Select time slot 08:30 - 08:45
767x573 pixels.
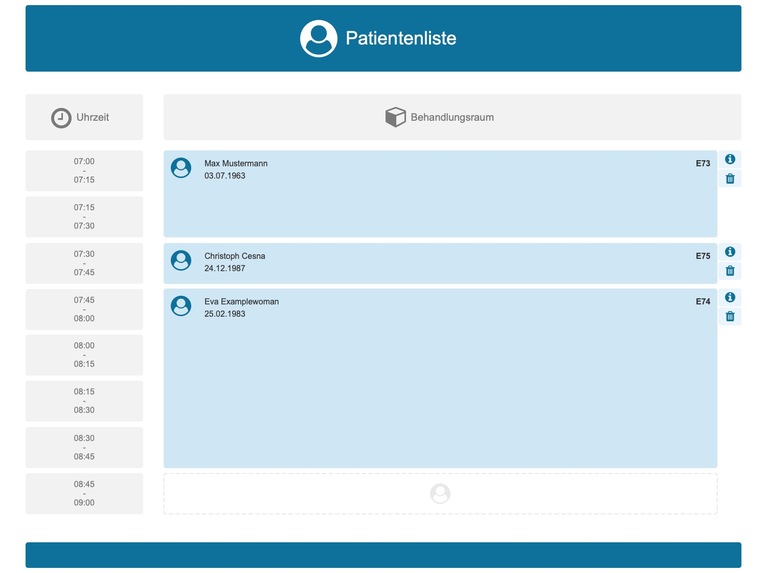[84, 447]
